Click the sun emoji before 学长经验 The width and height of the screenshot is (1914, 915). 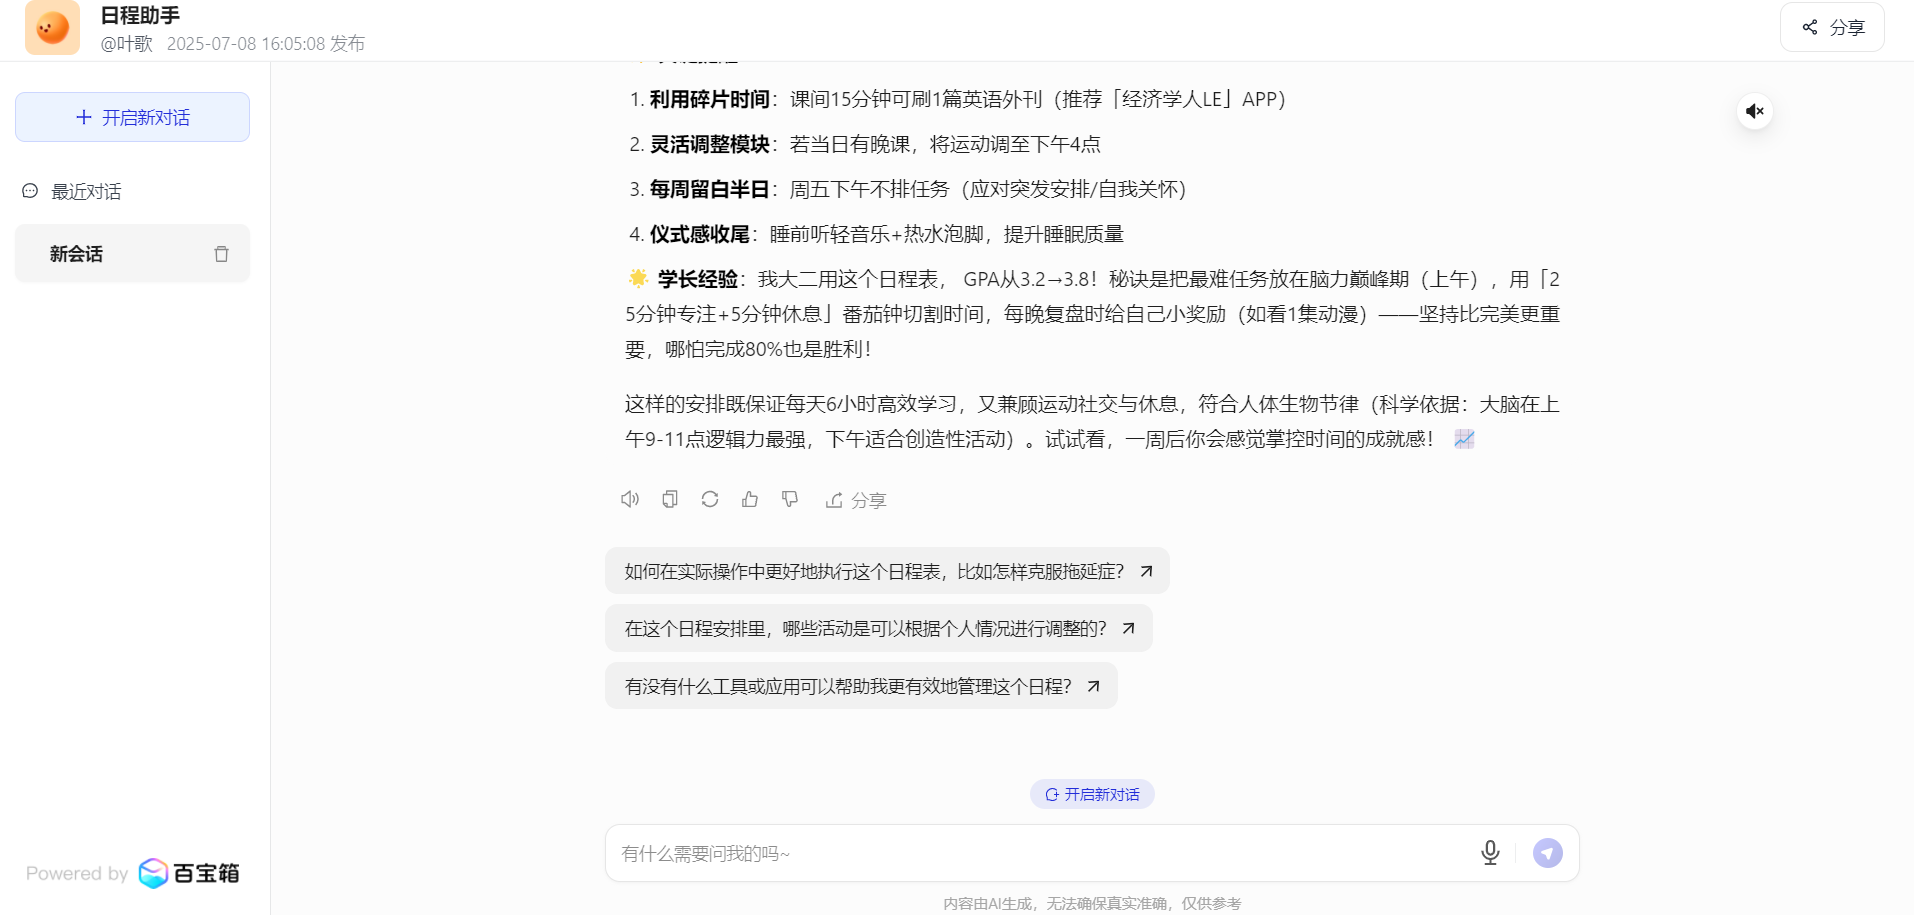click(x=638, y=278)
